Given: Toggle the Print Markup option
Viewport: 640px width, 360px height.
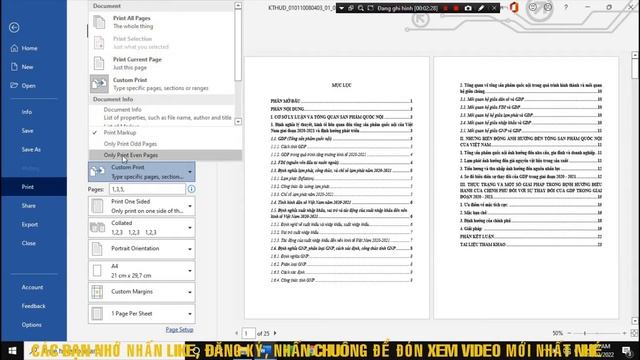Looking at the screenshot, I should click(x=165, y=133).
